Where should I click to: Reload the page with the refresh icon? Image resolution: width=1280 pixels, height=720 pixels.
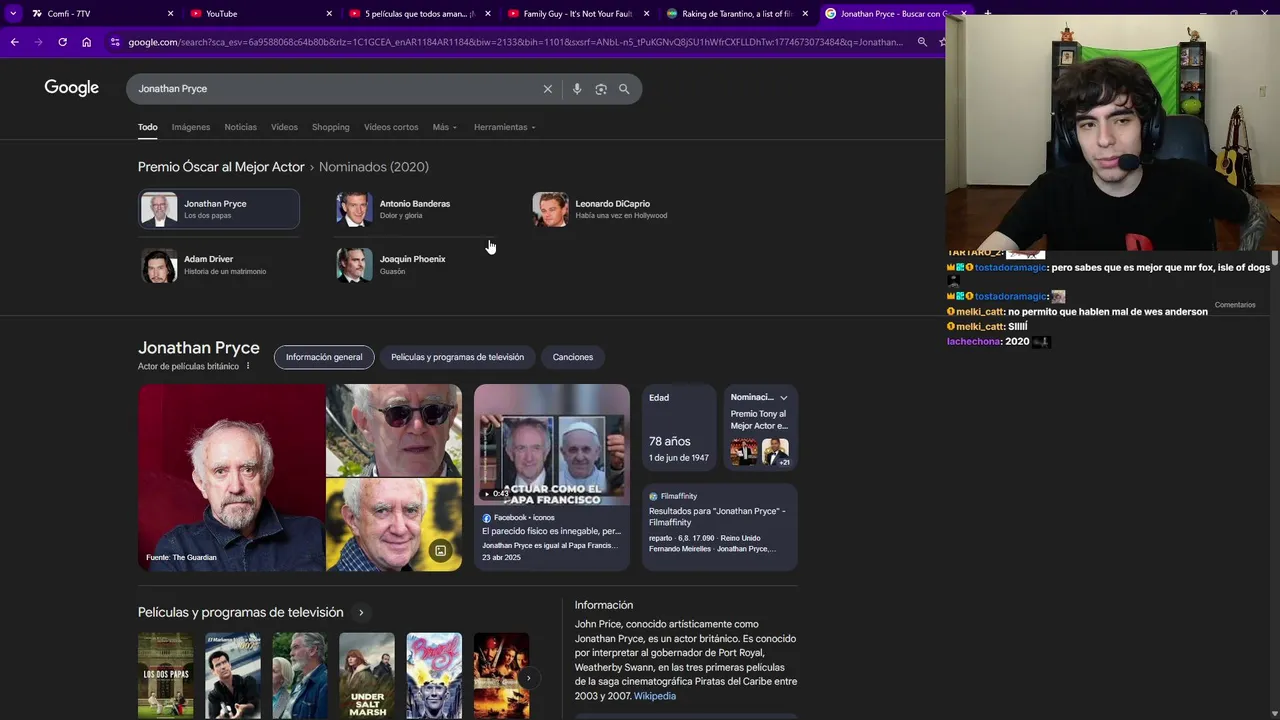(x=62, y=42)
